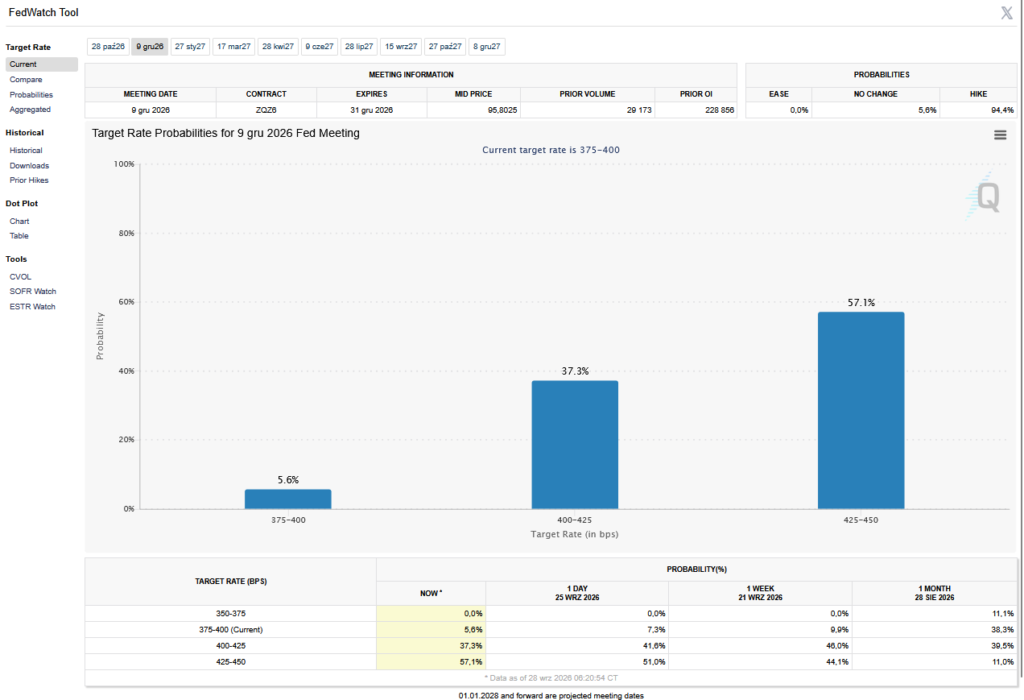Open Probabilities under Target Rate

pyautogui.click(x=31, y=95)
